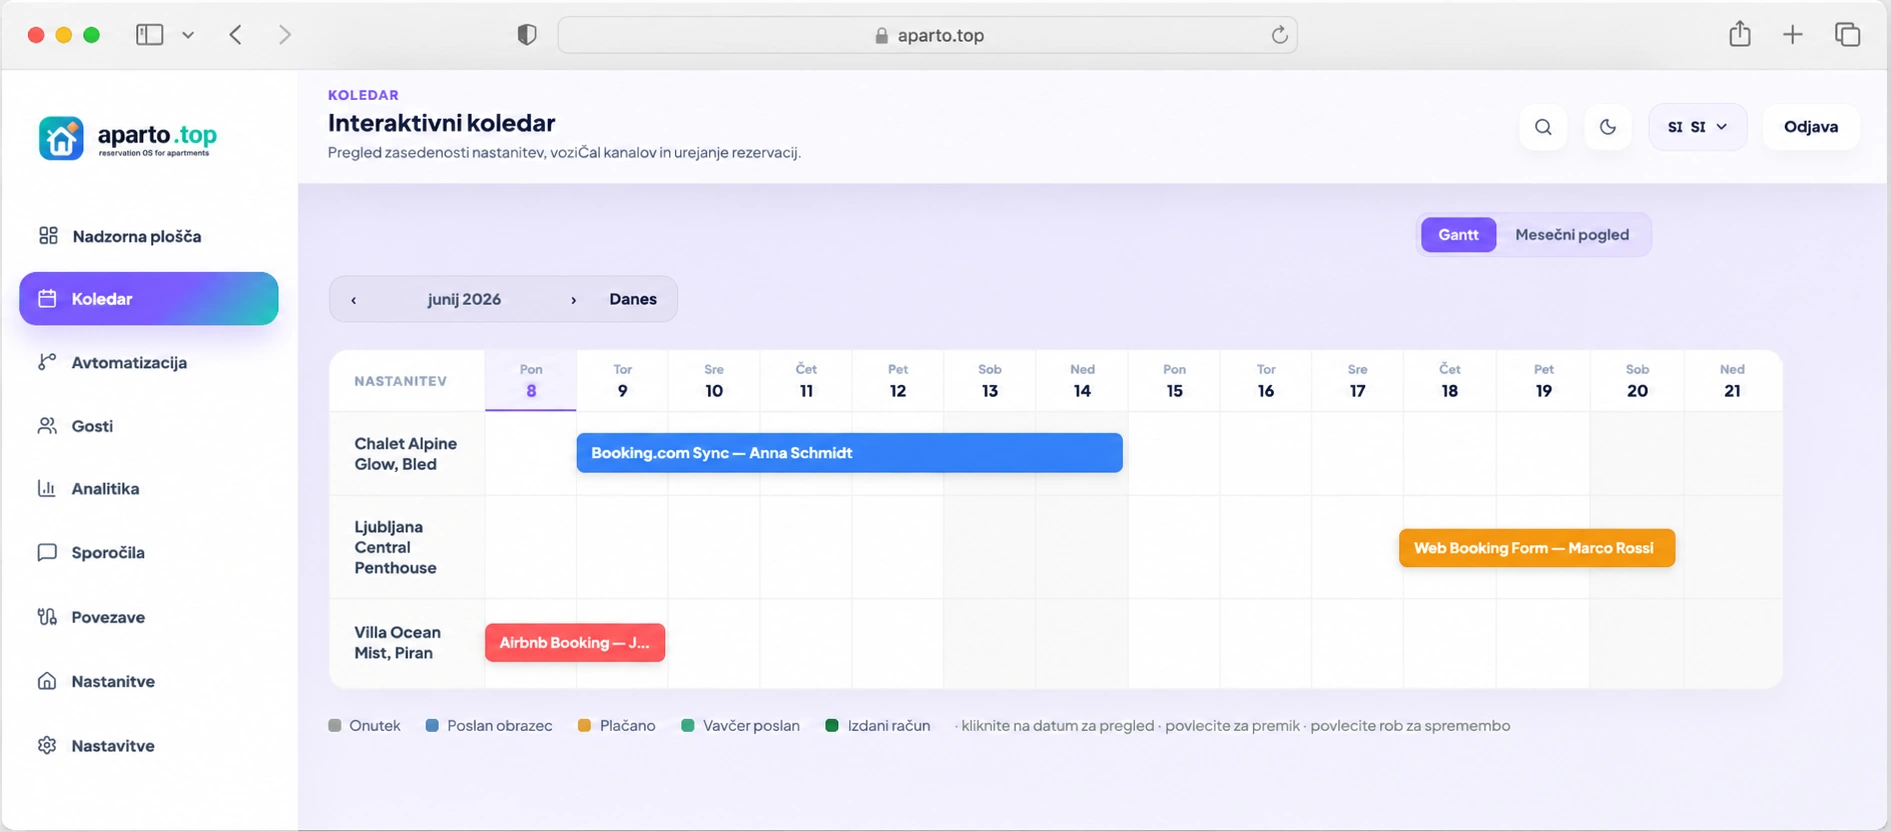This screenshot has height=832, width=1891.
Task: Select Sre 10 date column header
Action: pos(714,381)
